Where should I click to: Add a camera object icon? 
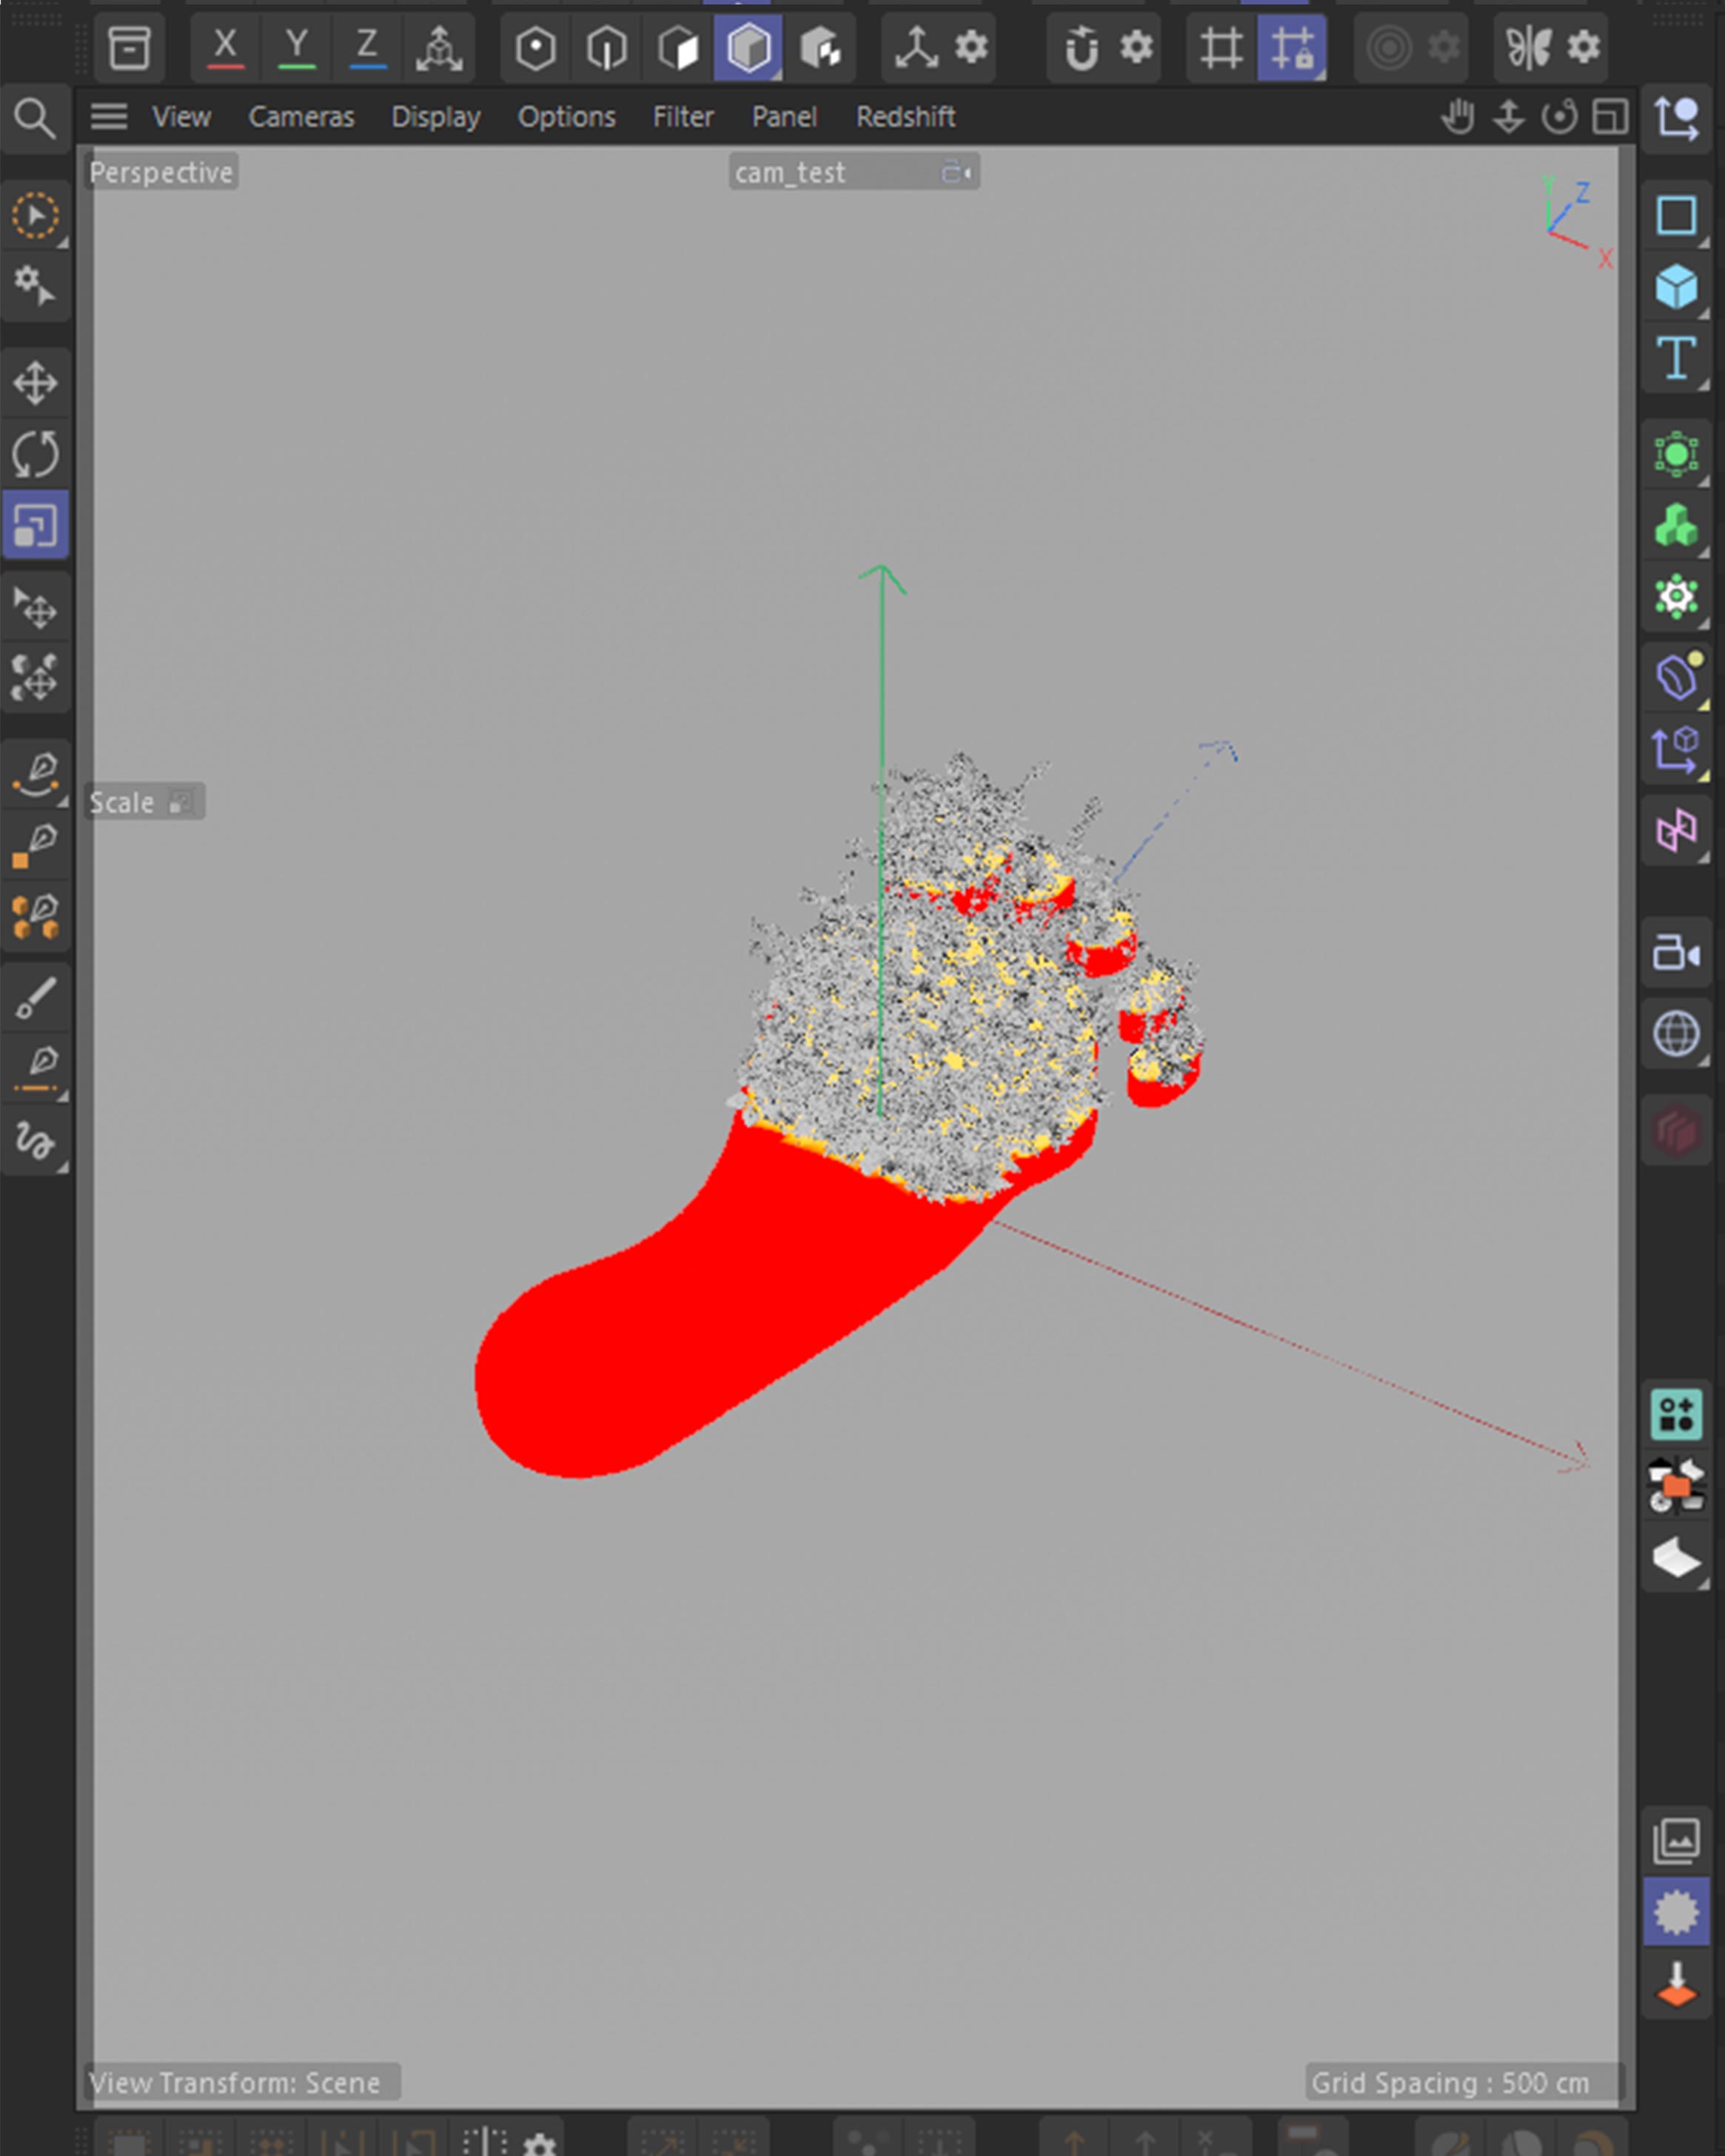(x=1677, y=953)
